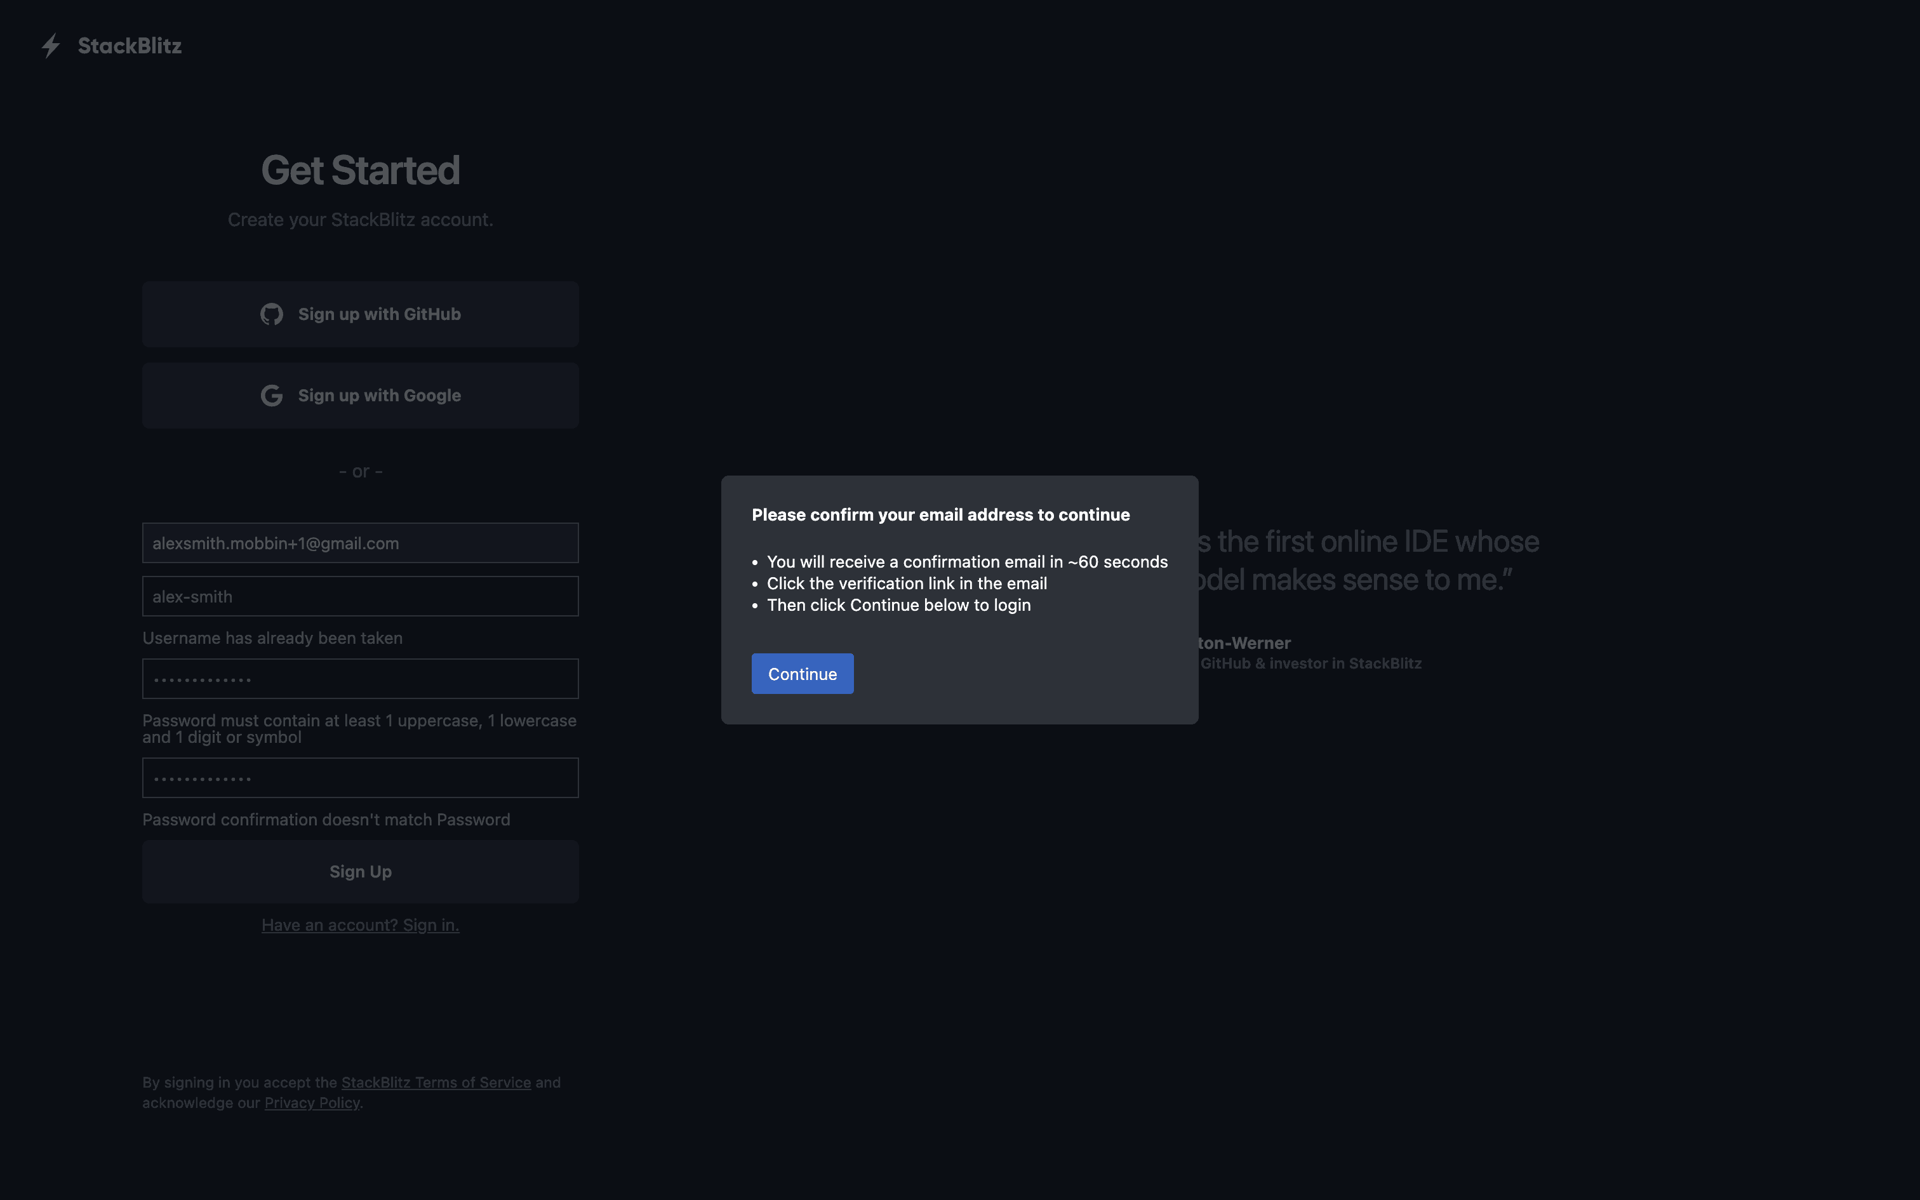This screenshot has height=1200, width=1920.
Task: Choose Sign up with GitHub
Action: [360, 314]
